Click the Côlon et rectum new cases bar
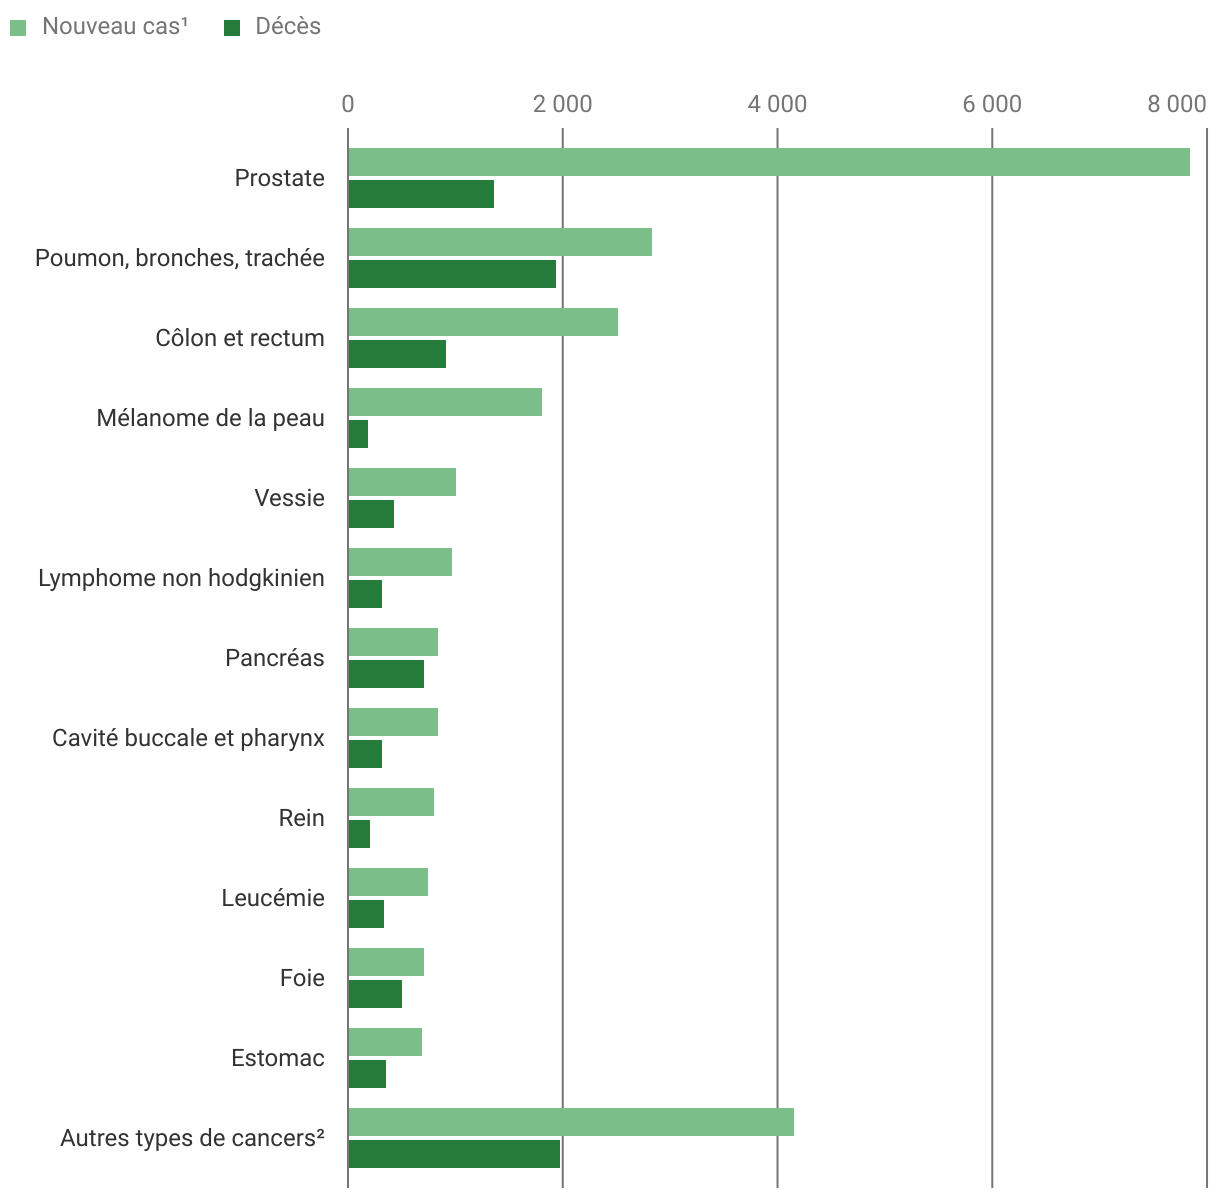Screen dimensions: 1220x1200 483,322
